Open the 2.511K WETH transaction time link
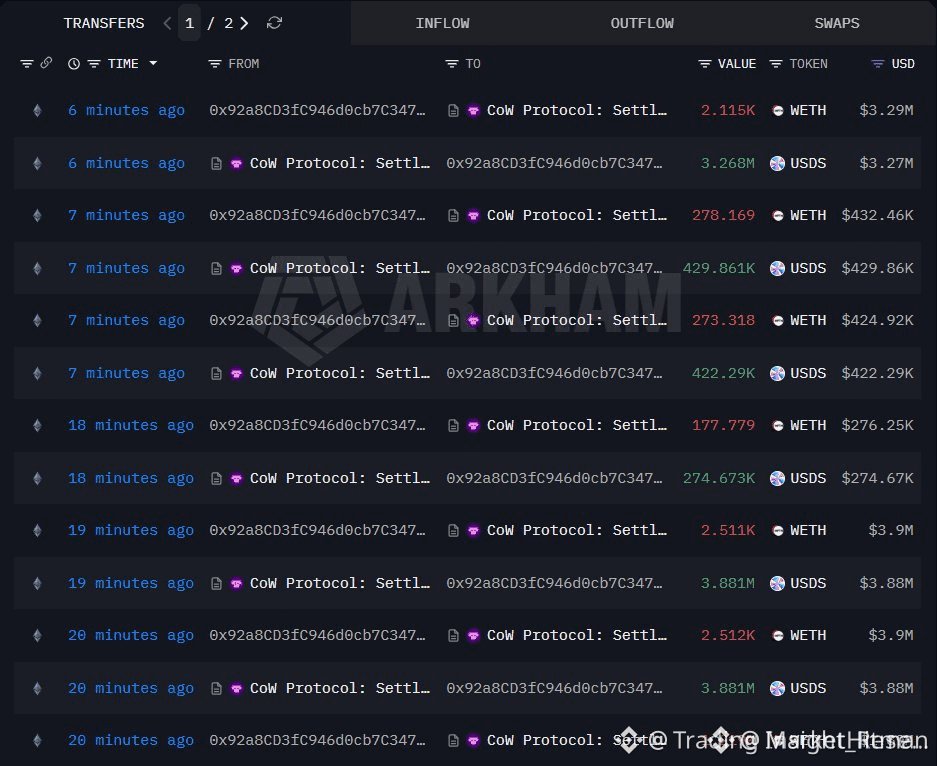937x766 pixels. click(131, 531)
